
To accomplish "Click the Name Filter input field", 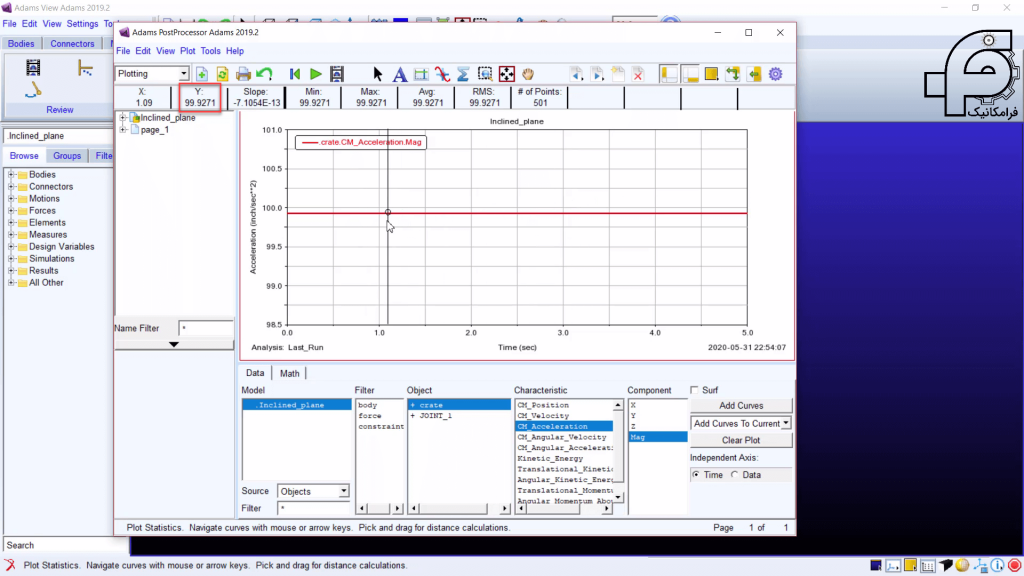I will (x=206, y=328).
